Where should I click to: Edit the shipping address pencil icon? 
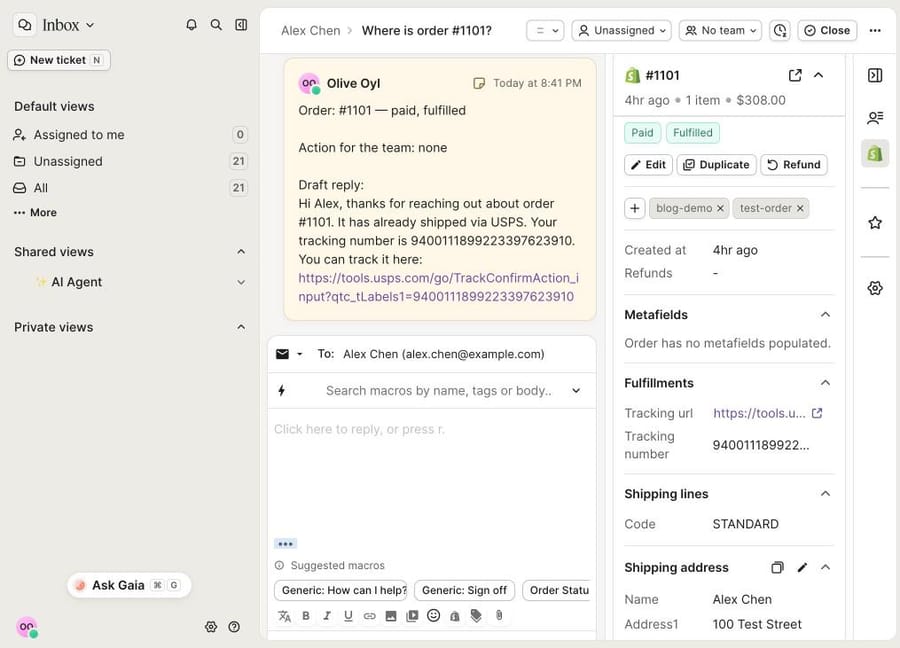coord(802,568)
